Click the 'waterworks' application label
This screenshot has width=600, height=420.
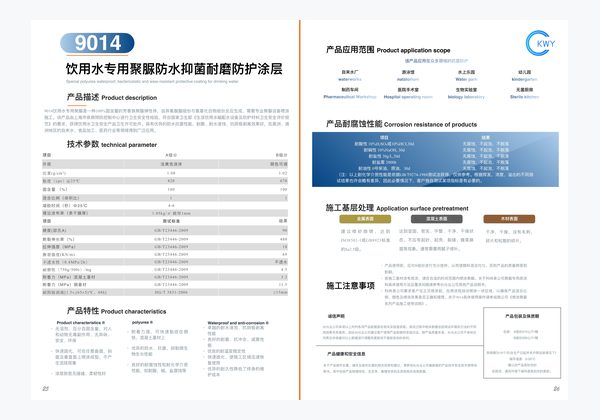point(350,79)
